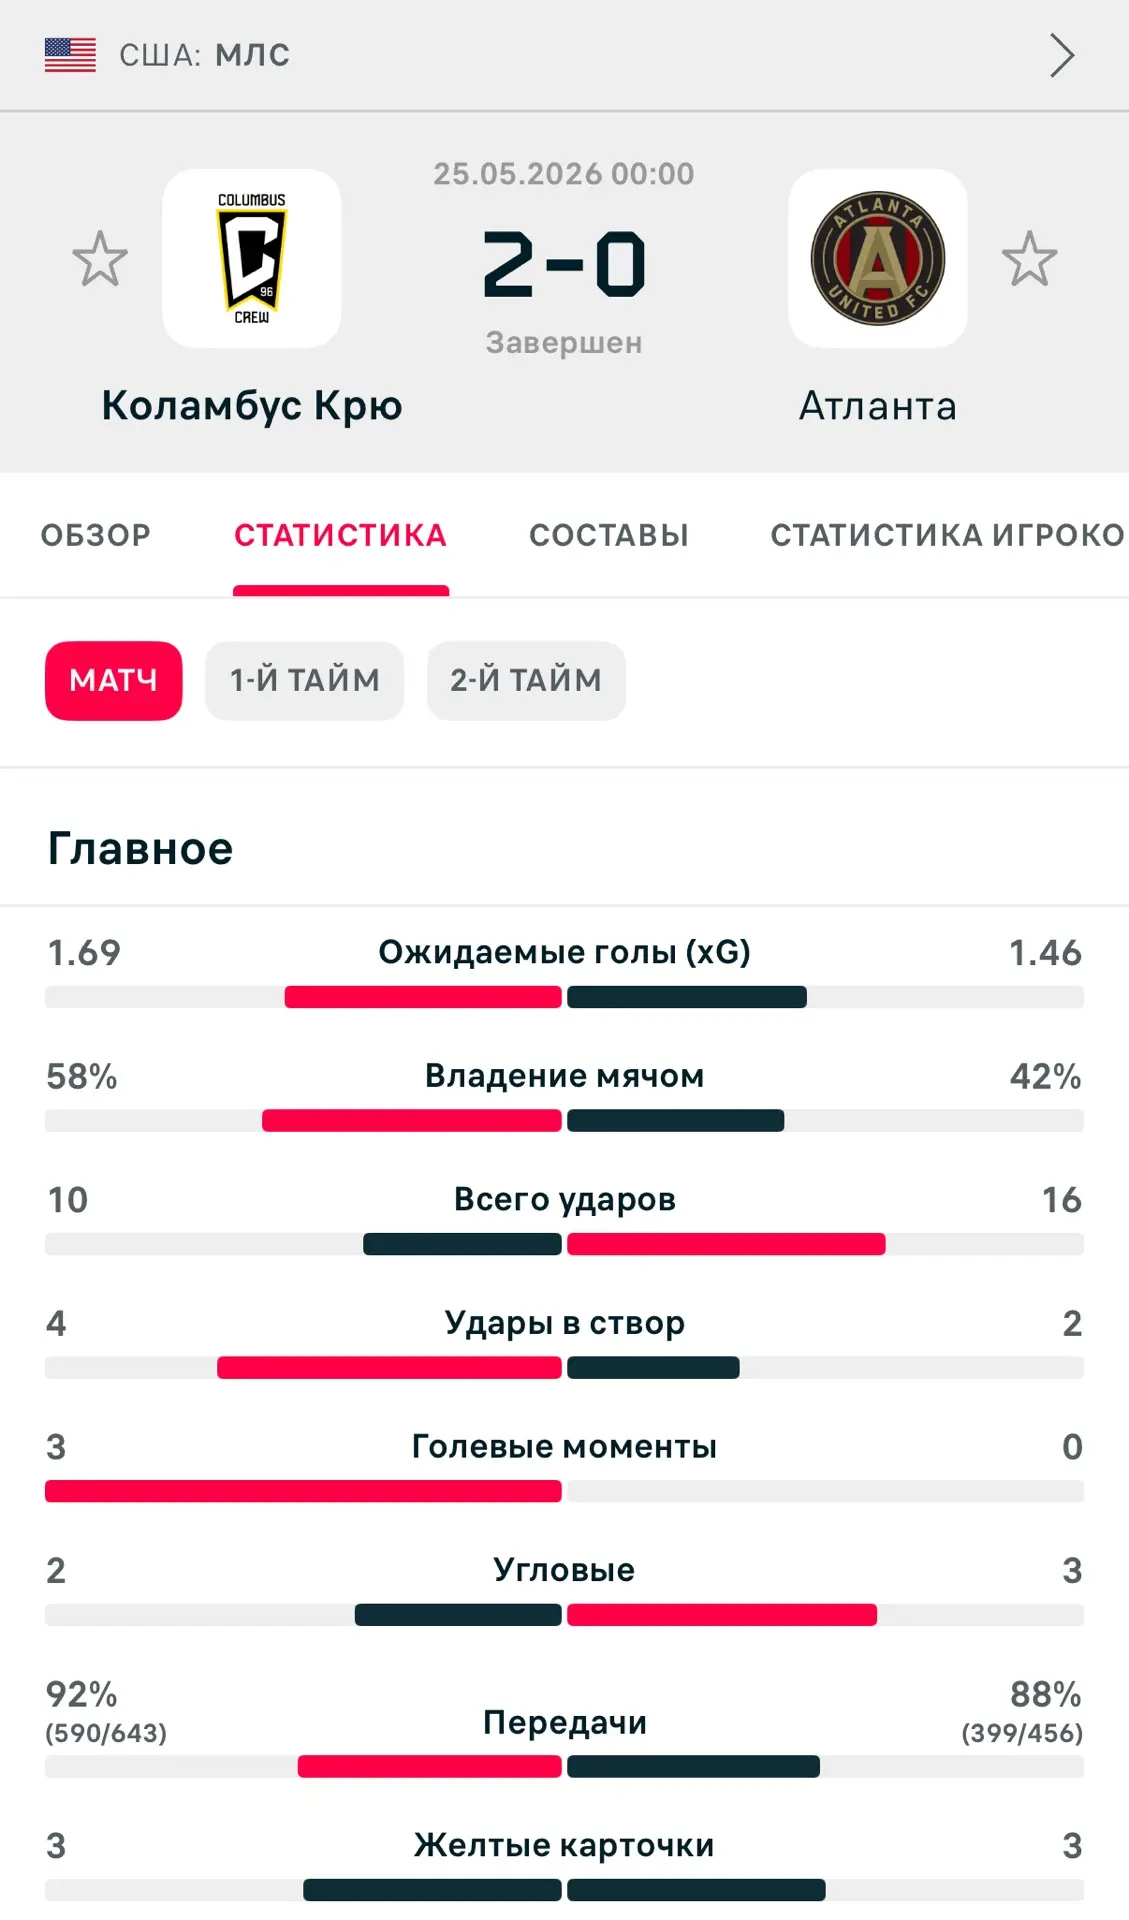
Task: Switch to the ОБЗОР tab
Action: (x=96, y=535)
